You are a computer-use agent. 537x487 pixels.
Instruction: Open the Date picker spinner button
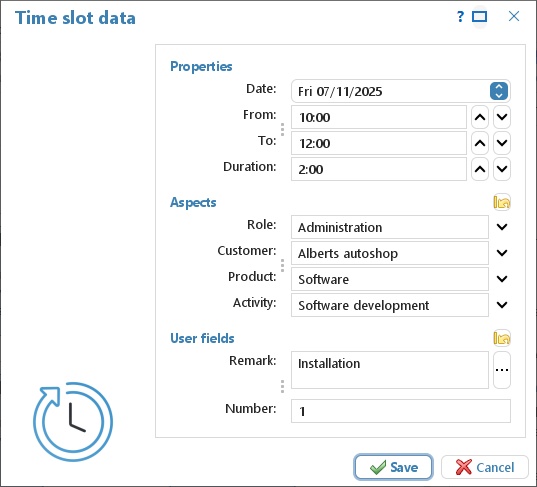coord(499,91)
